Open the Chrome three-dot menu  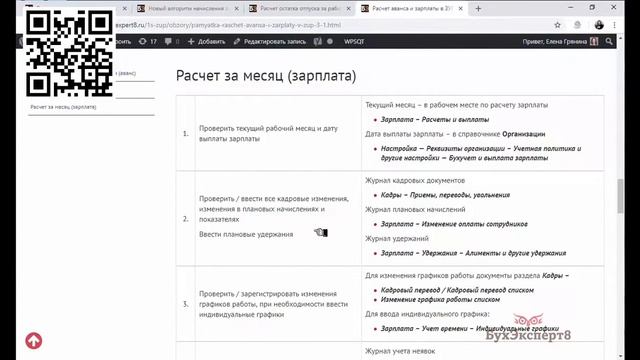click(x=614, y=25)
